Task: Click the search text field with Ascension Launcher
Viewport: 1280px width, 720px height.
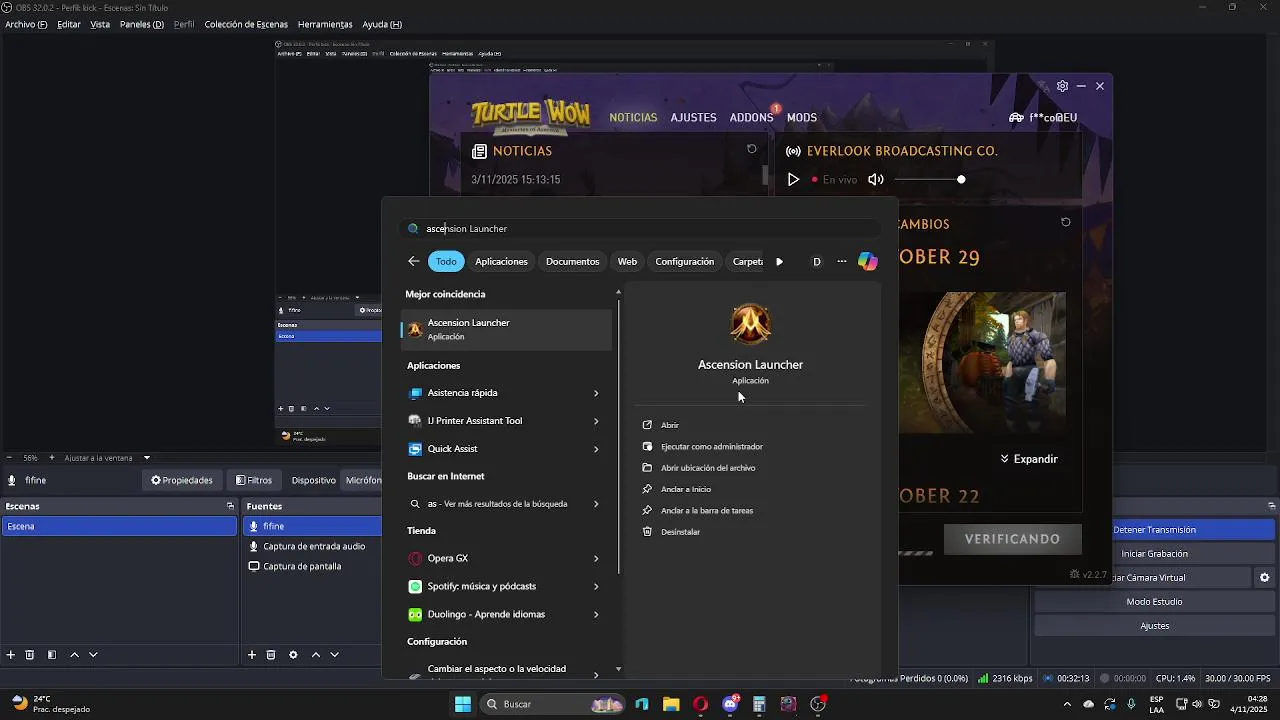Action: coord(640,228)
